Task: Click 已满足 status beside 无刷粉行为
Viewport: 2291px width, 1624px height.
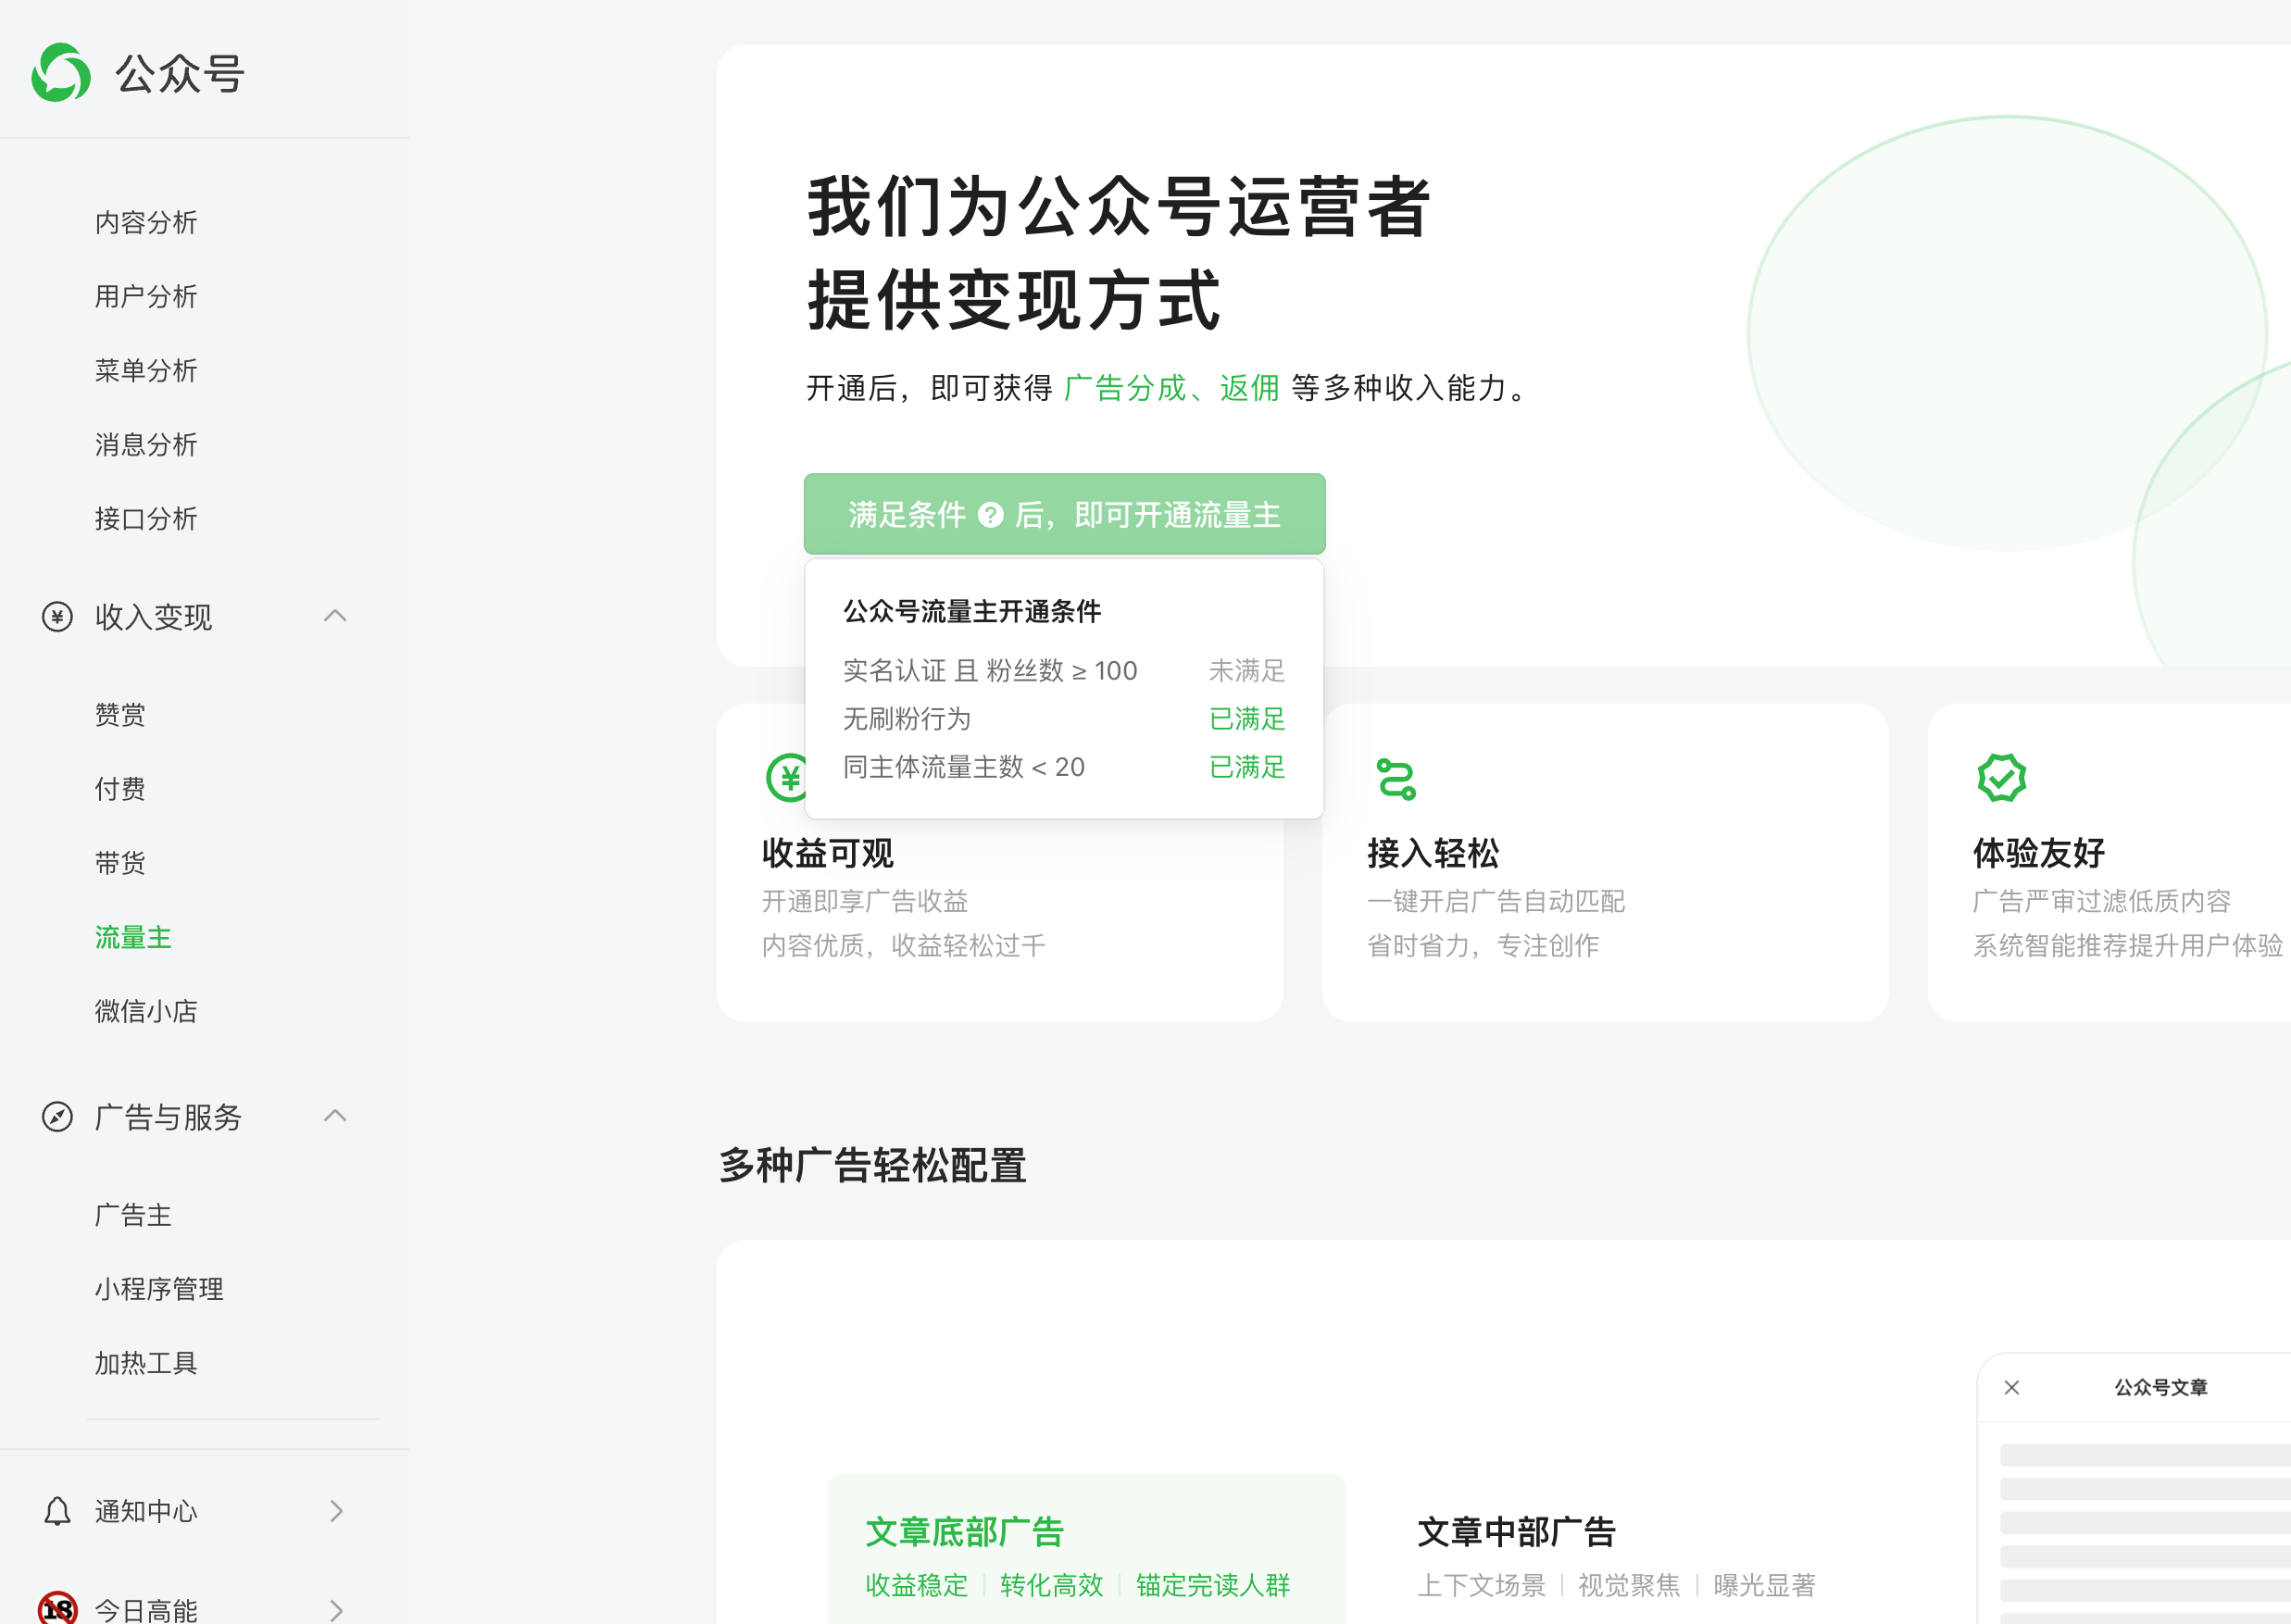Action: click(x=1246, y=718)
